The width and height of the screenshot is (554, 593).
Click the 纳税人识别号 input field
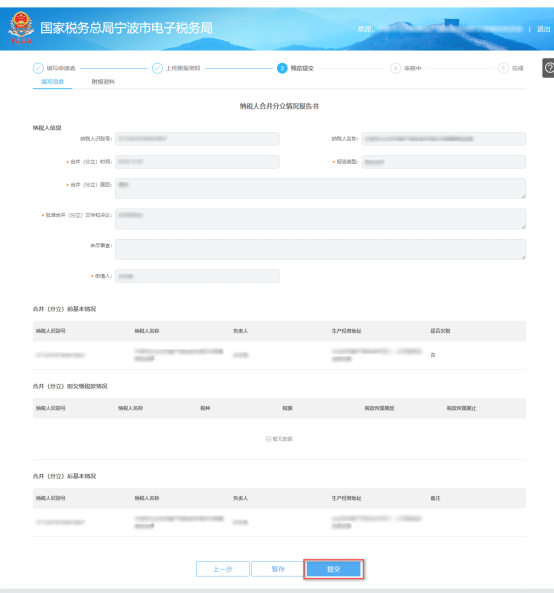(197, 139)
